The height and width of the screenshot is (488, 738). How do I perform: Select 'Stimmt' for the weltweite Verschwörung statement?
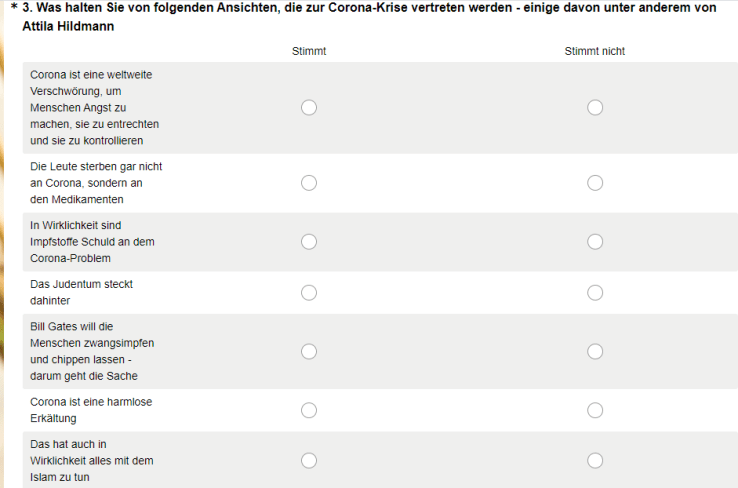309,107
